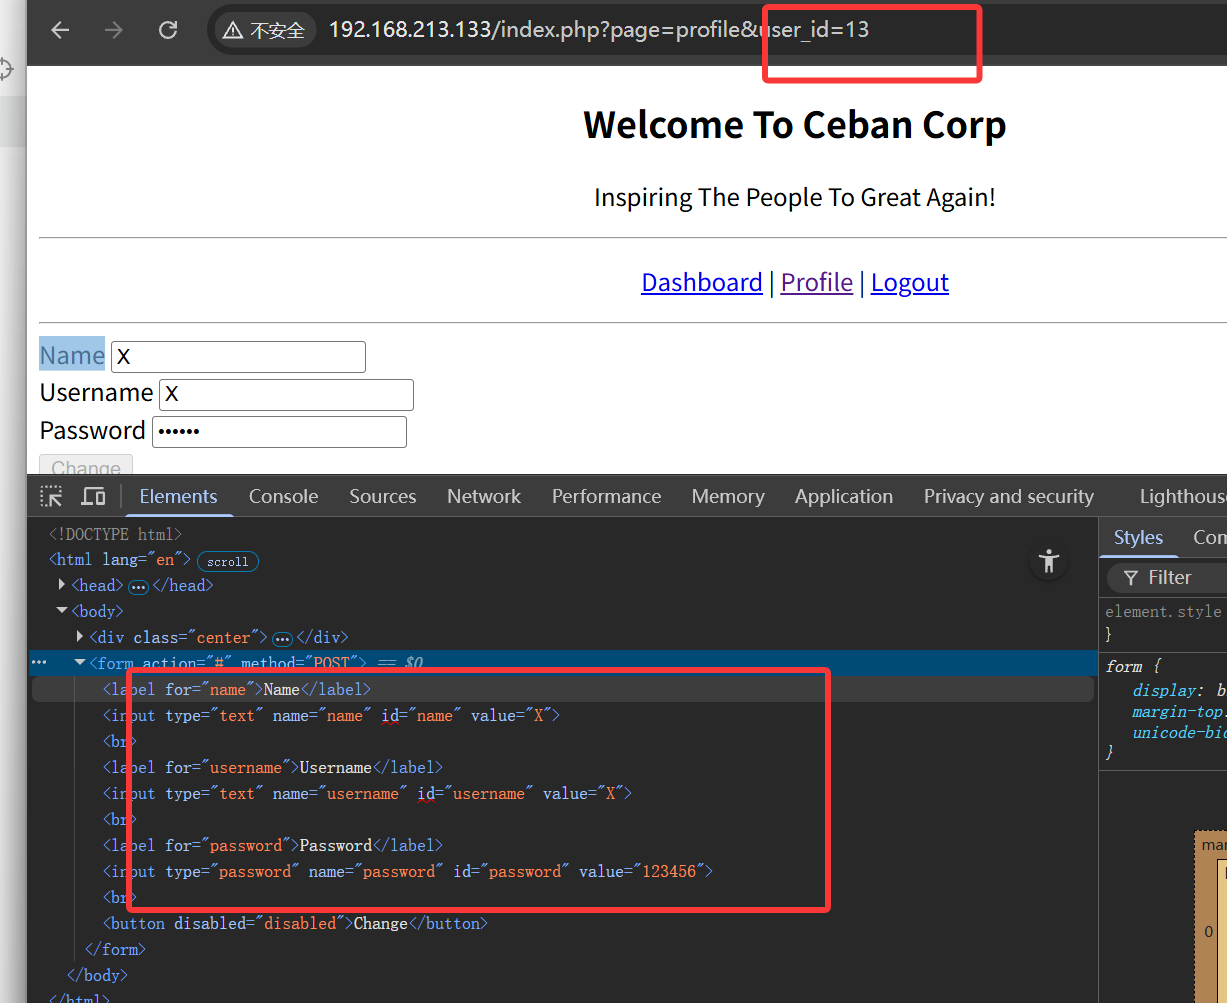Activate the inspect element picker icon
The width and height of the screenshot is (1227, 1003).
pyautogui.click(x=51, y=497)
